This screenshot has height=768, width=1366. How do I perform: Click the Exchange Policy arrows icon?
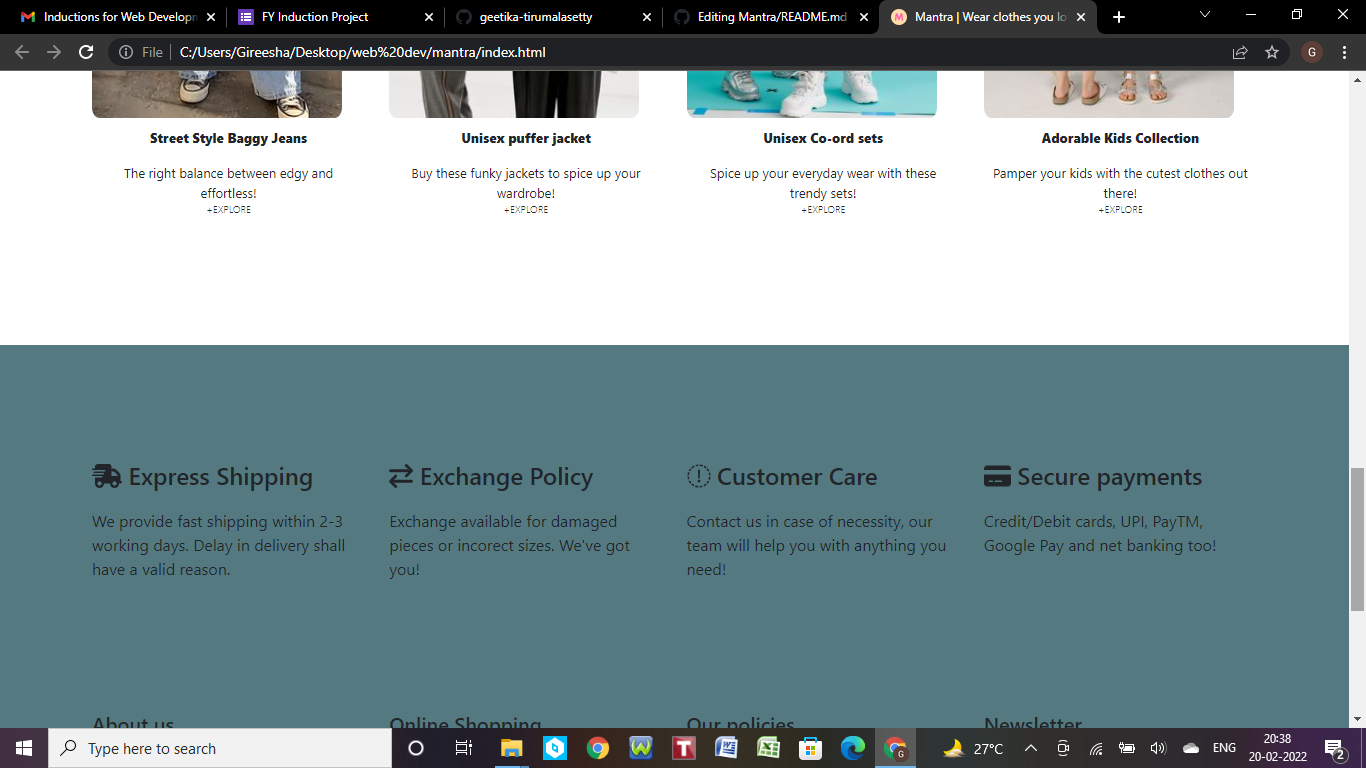tap(399, 476)
